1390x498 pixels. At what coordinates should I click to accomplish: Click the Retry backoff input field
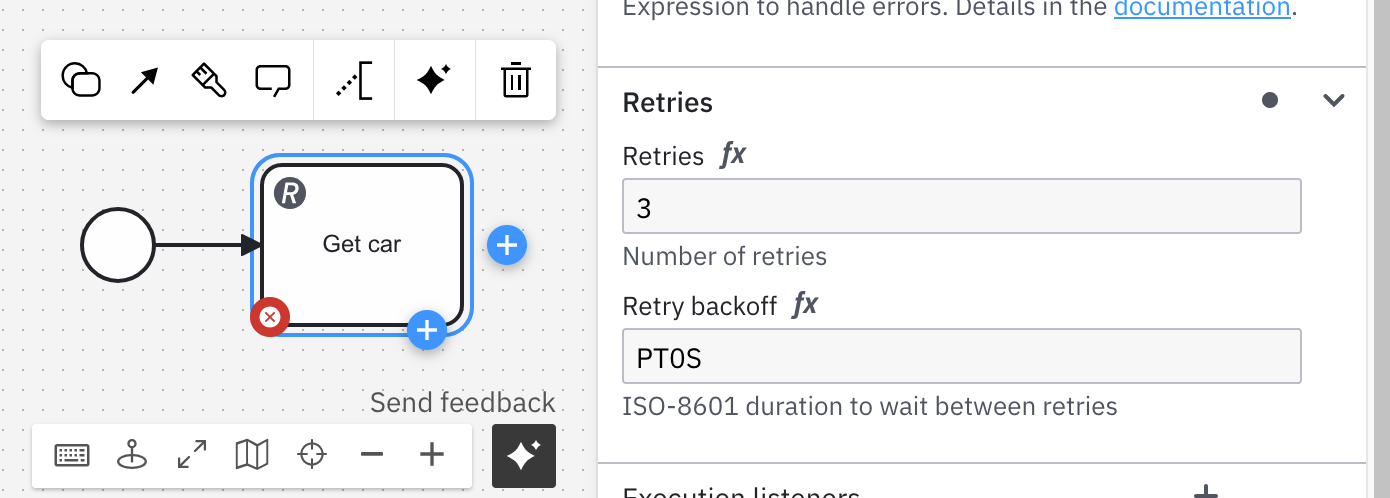[x=961, y=356]
